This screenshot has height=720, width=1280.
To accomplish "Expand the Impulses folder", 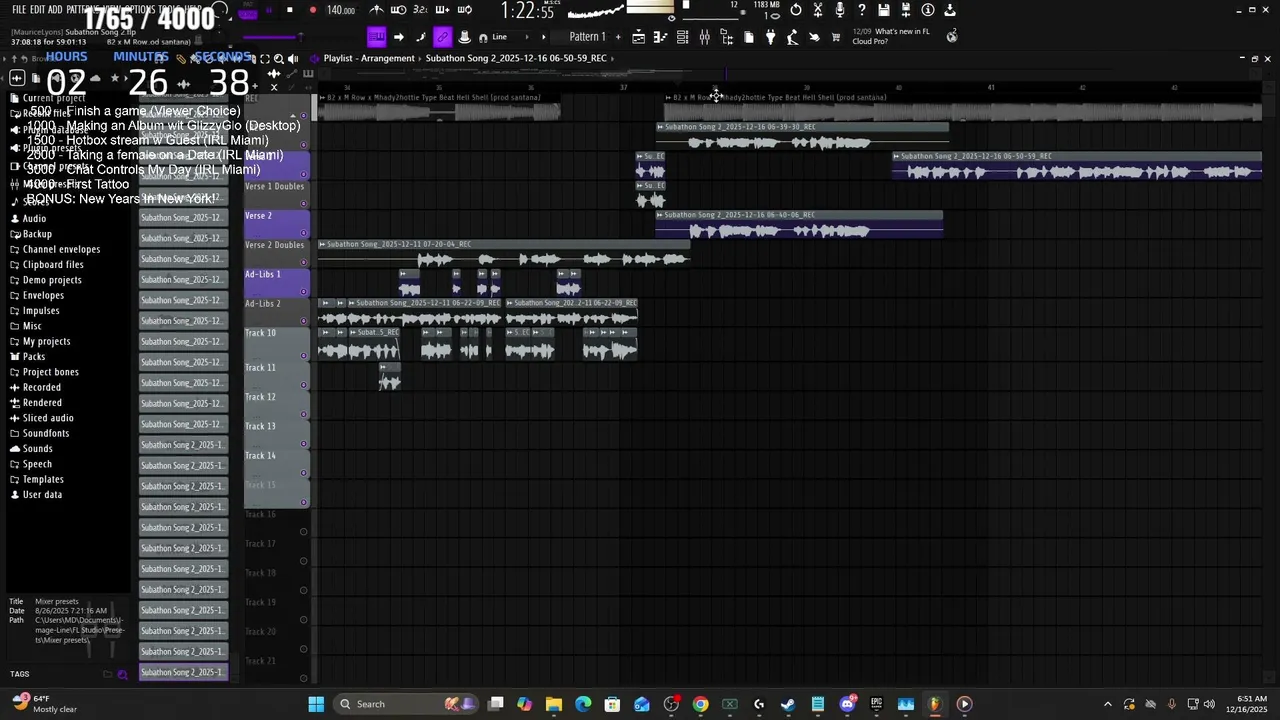I will pos(41,311).
